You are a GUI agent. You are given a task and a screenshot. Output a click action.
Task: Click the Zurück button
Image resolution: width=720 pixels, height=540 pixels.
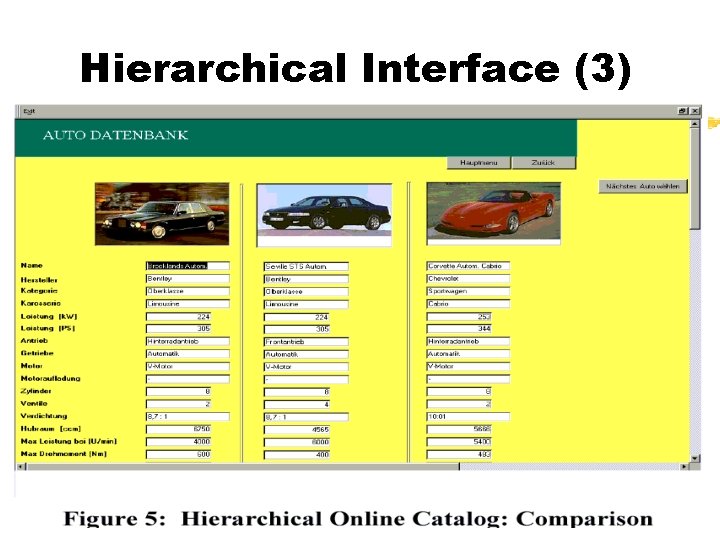pyautogui.click(x=543, y=163)
